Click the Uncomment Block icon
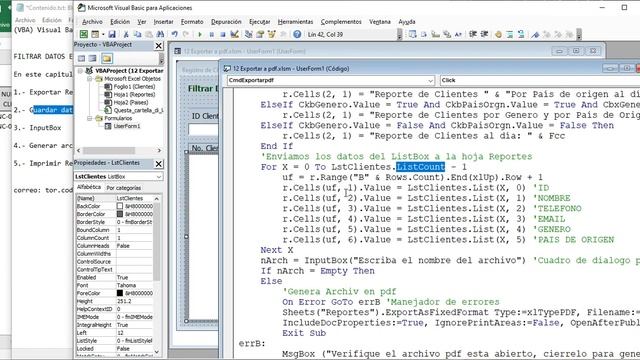This screenshot has width=640, height=360. (521, 35)
